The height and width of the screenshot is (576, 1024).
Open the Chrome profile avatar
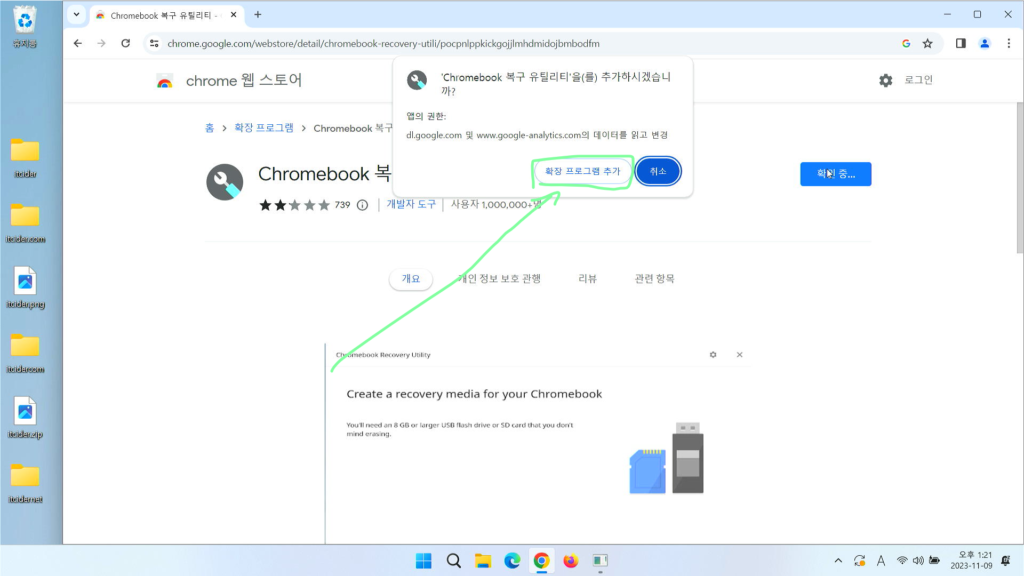click(x=984, y=44)
